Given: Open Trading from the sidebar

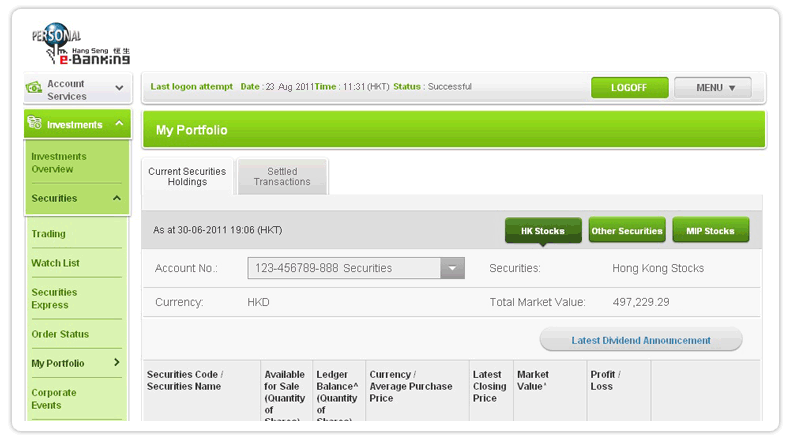Looking at the screenshot, I should pyautogui.click(x=48, y=234).
